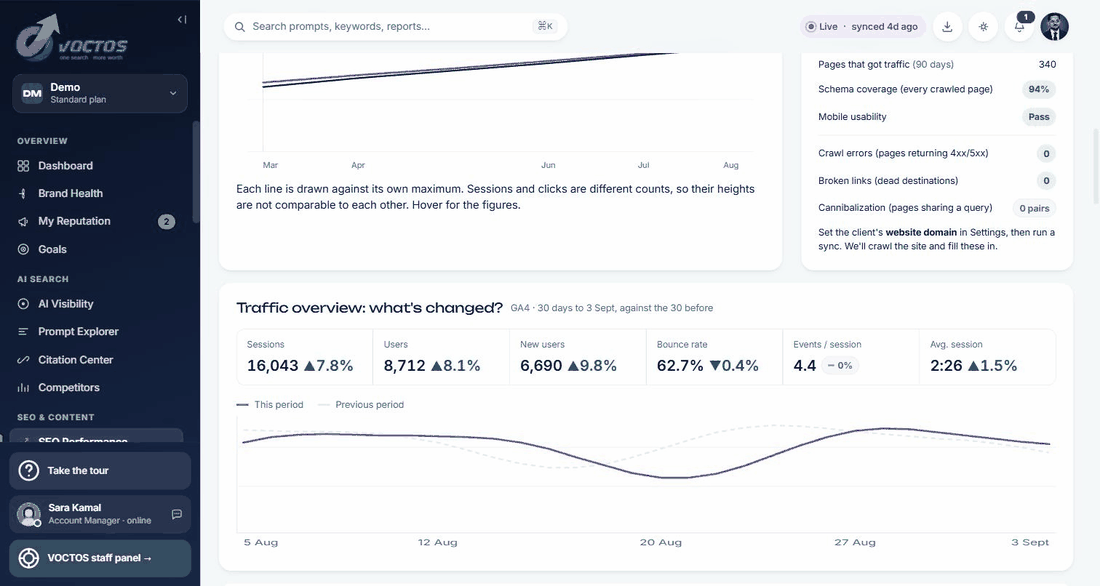
Task: Click the question mark tour icon
Action: (x=29, y=471)
